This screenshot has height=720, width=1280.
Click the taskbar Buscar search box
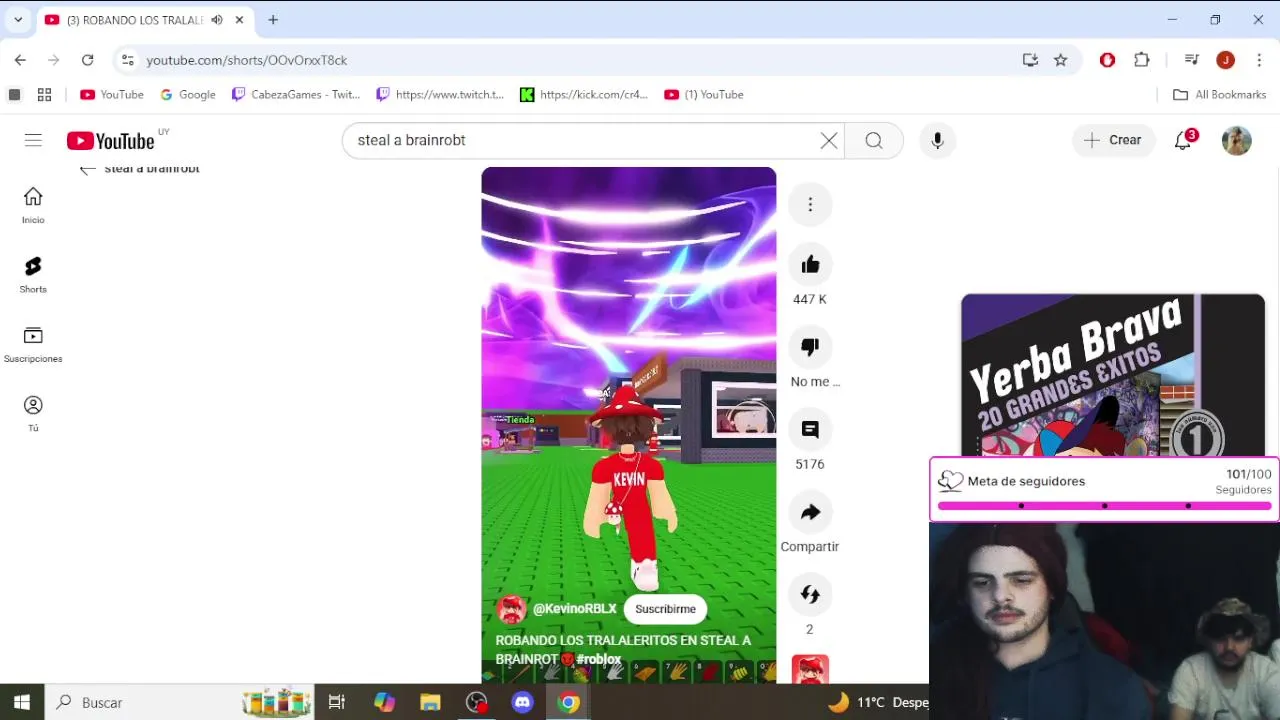(180, 702)
